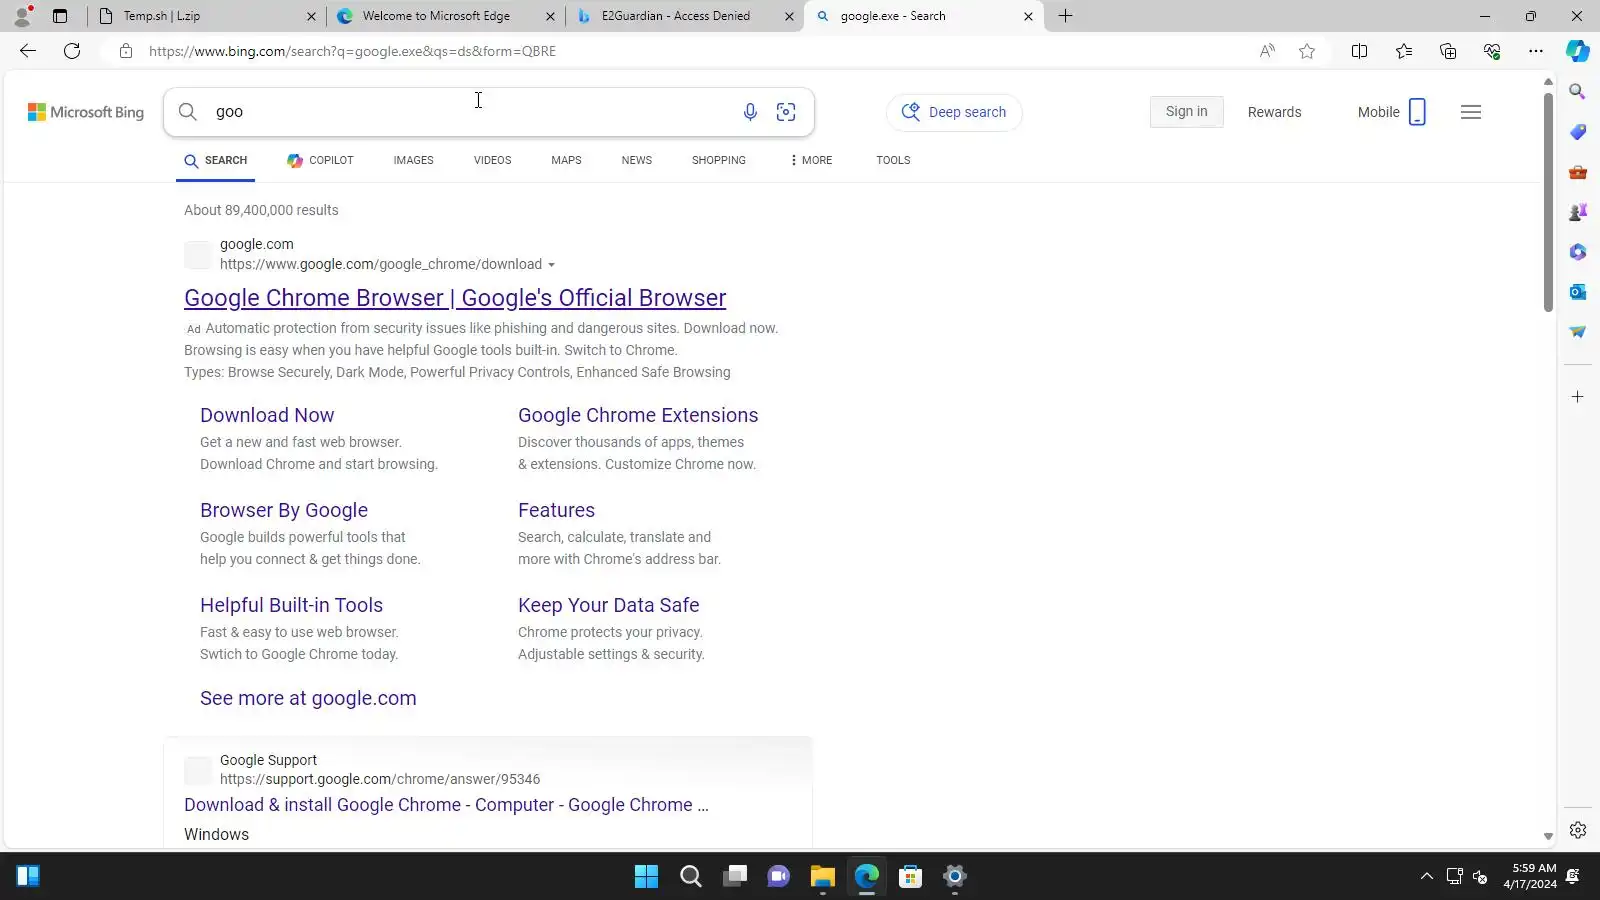Search using an image camera icon
Viewport: 1600px width, 900px height.
pyautogui.click(x=786, y=112)
